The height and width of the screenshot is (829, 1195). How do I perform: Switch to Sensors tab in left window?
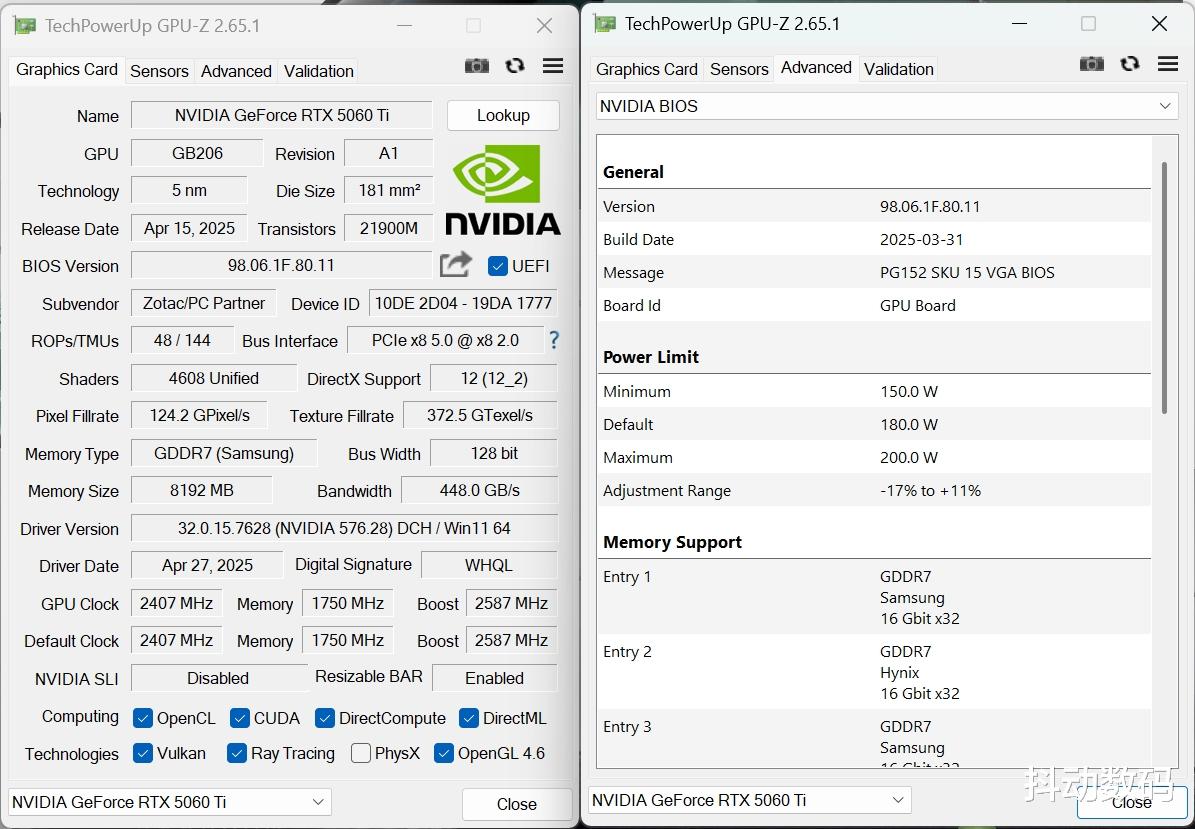159,71
